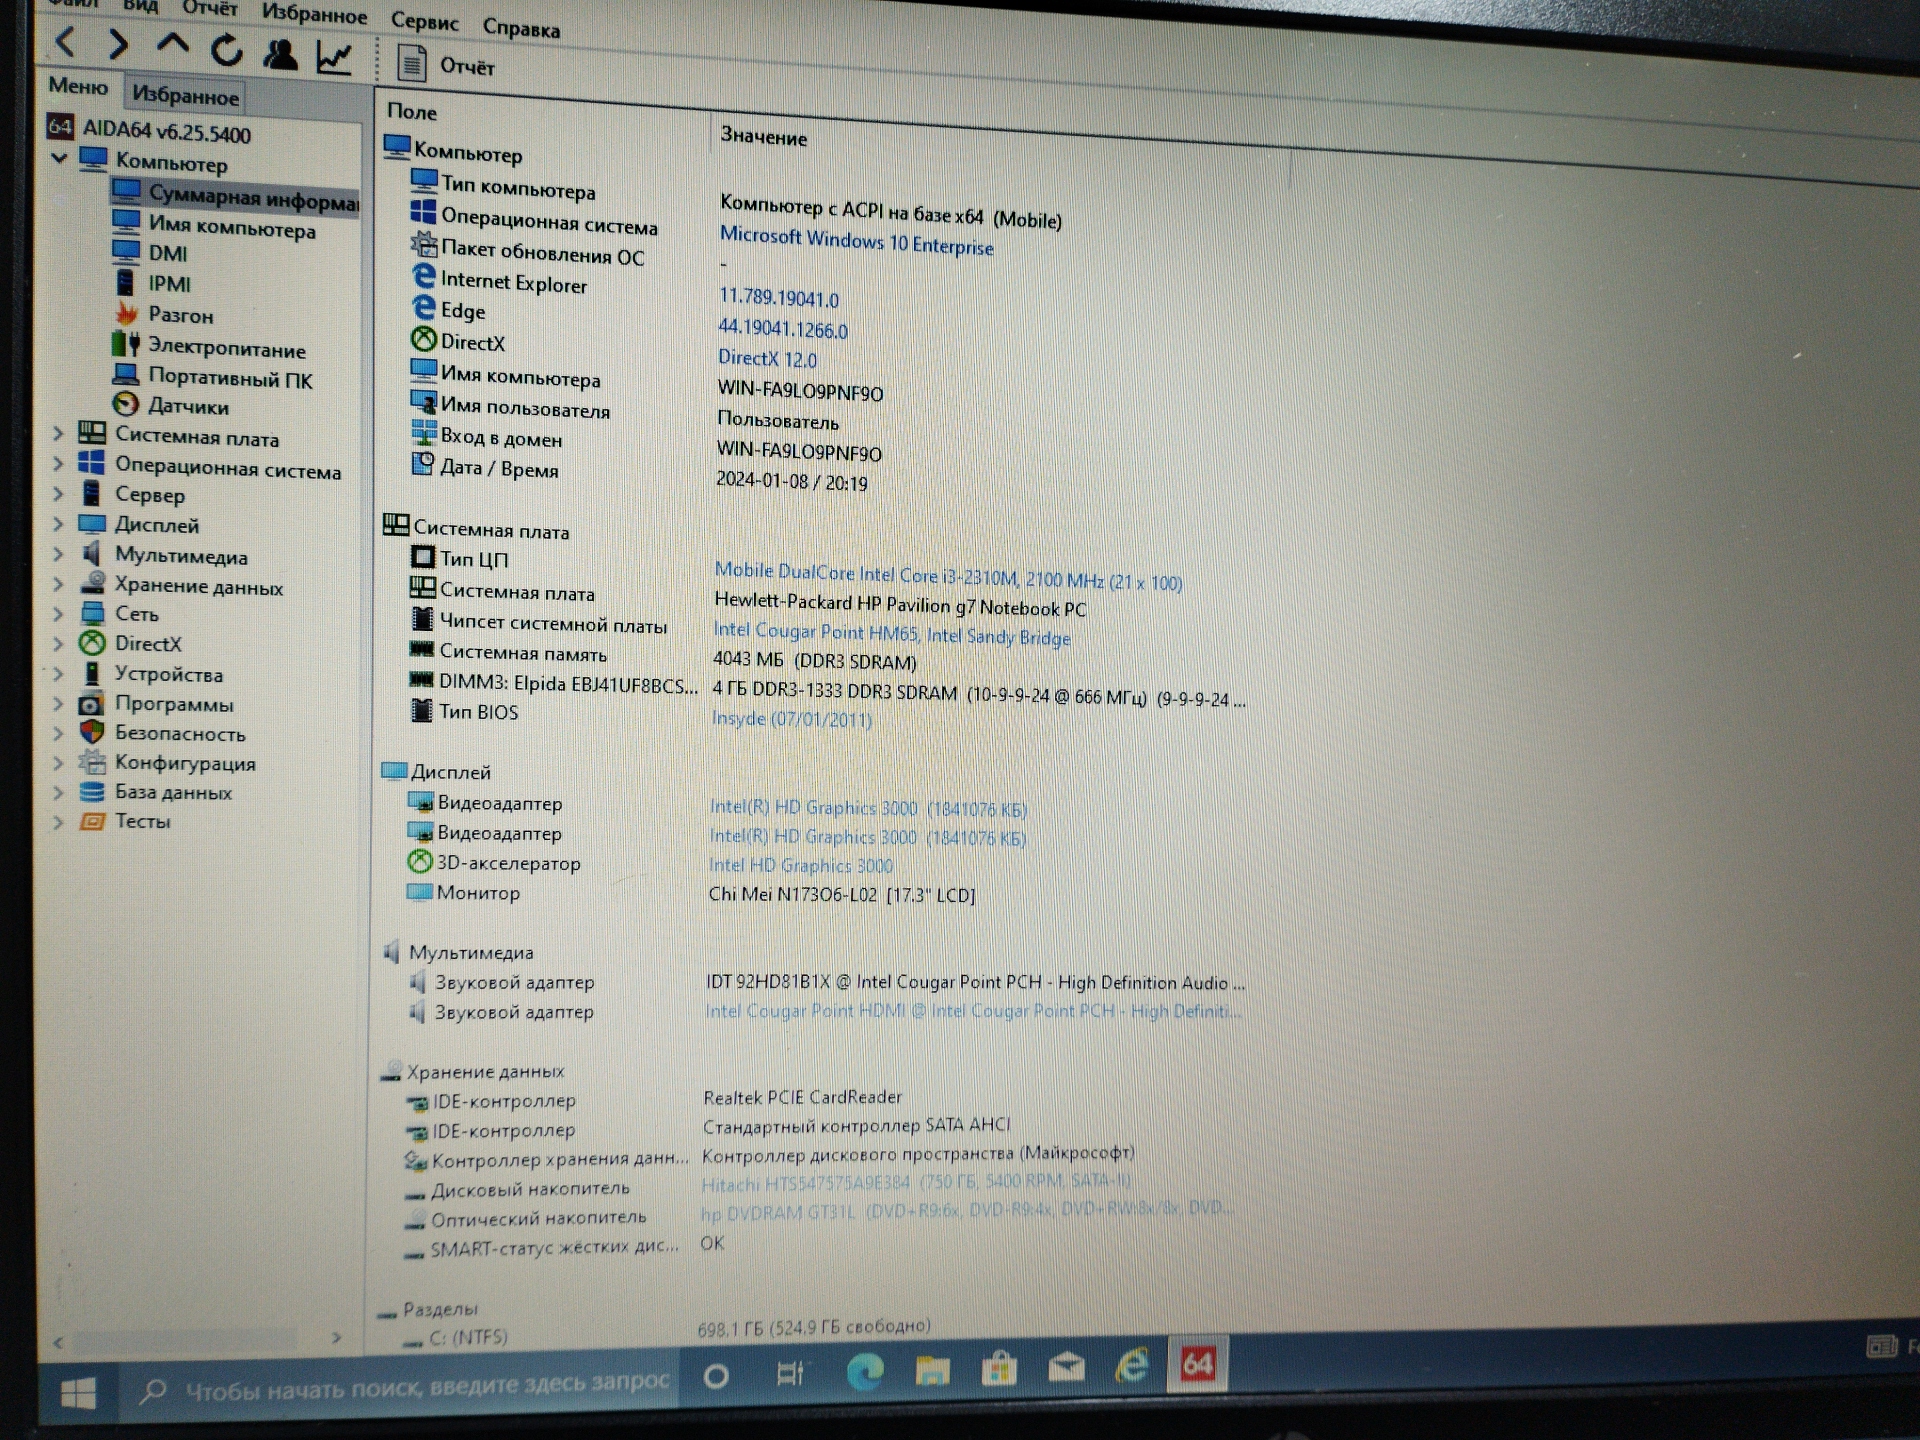Select Электропитание power icon item
The image size is (1920, 1440).
126,344
